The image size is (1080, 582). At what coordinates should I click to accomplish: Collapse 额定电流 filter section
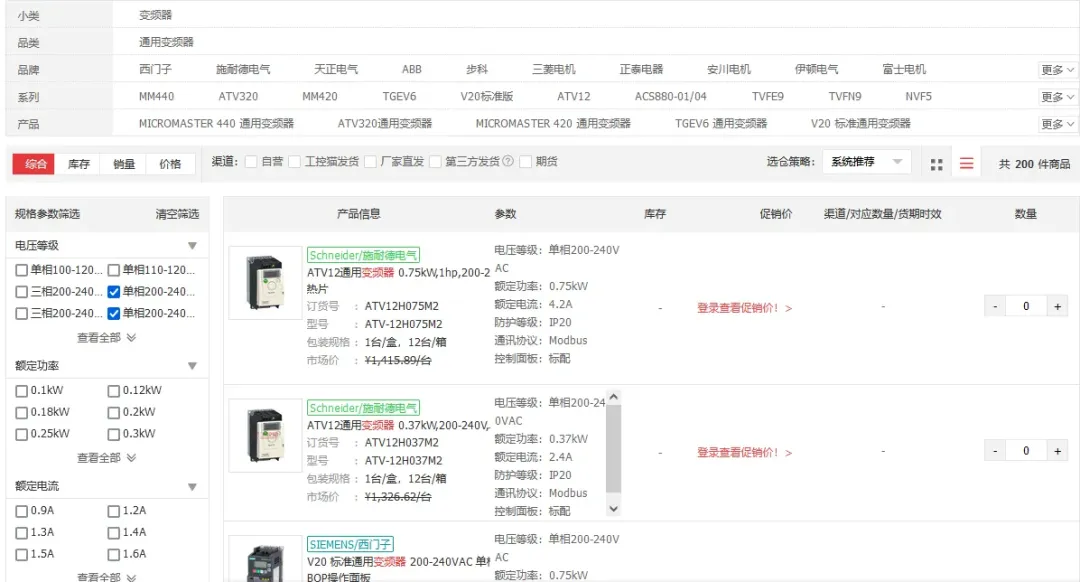click(x=192, y=487)
